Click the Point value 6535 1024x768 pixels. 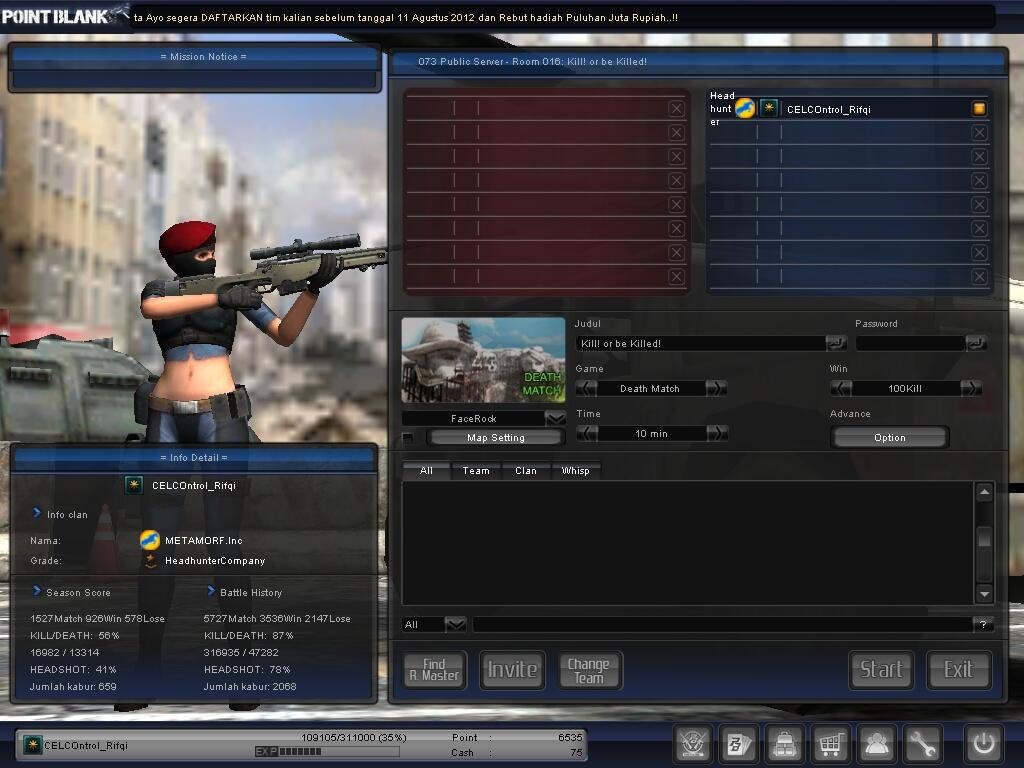(x=570, y=737)
